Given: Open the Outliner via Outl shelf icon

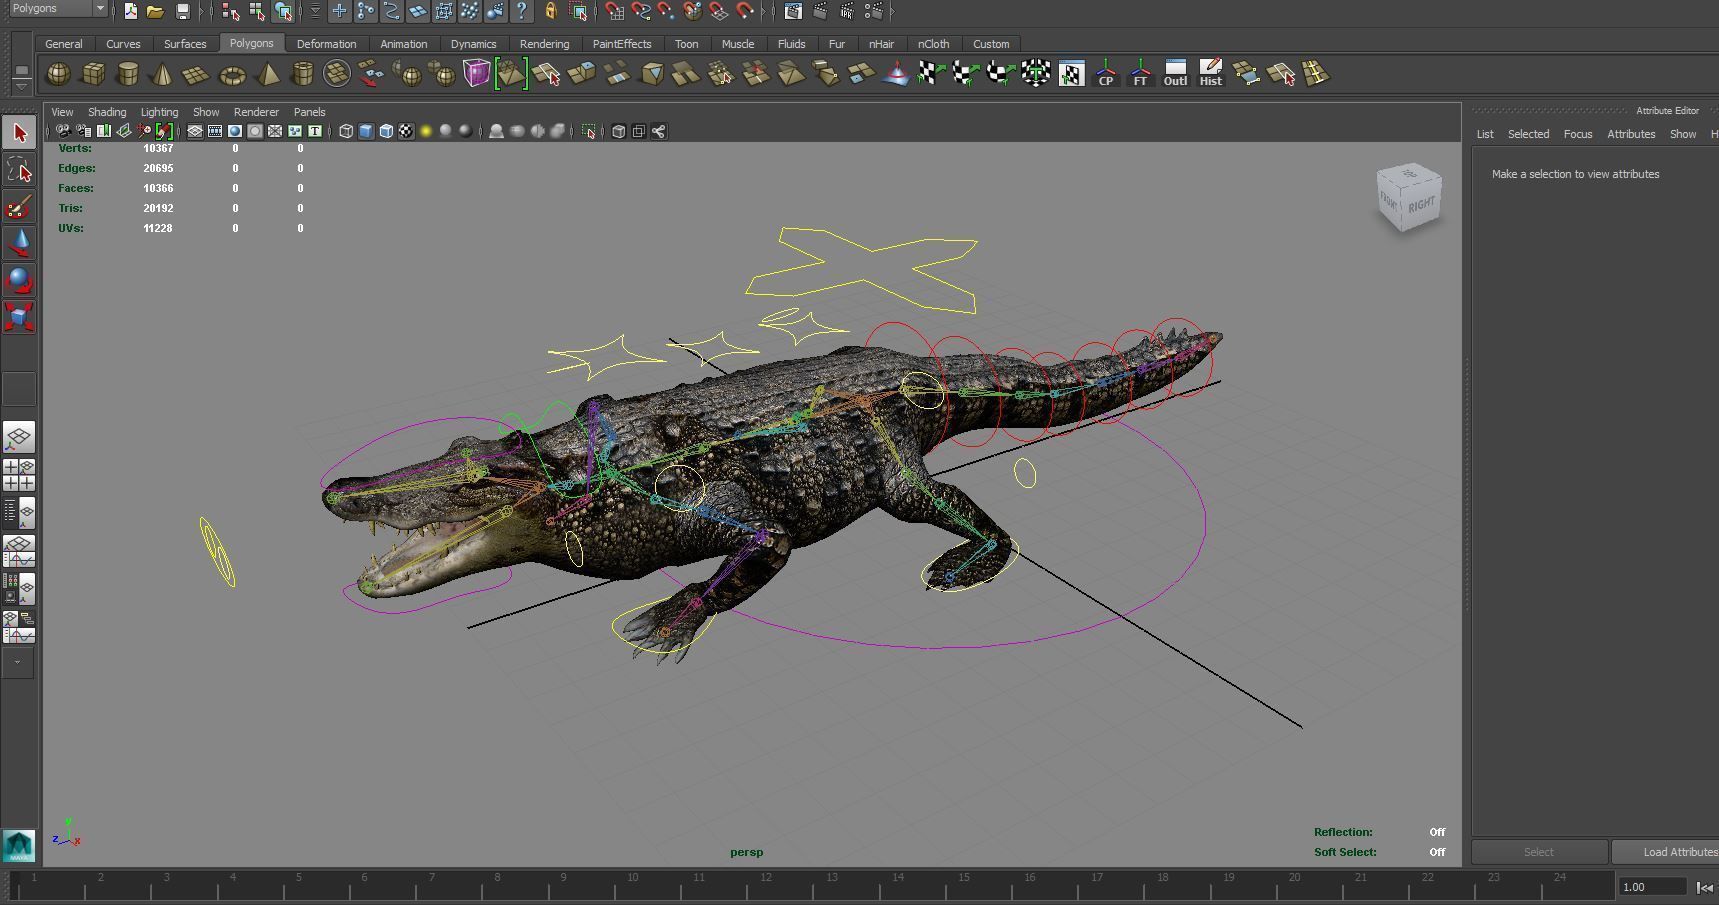Looking at the screenshot, I should click(1175, 75).
